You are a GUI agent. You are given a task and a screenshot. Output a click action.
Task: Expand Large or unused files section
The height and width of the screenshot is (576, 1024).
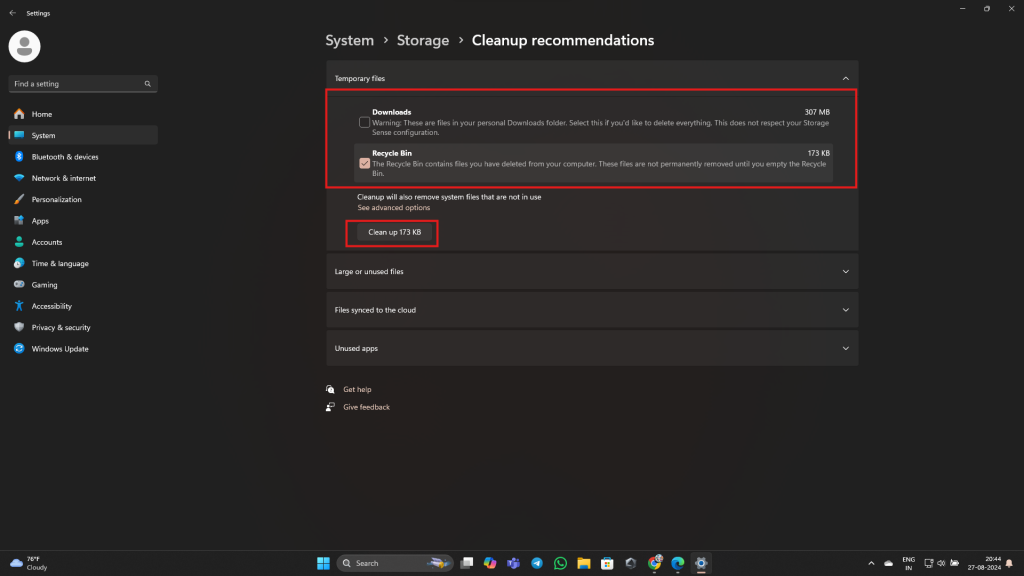click(845, 271)
